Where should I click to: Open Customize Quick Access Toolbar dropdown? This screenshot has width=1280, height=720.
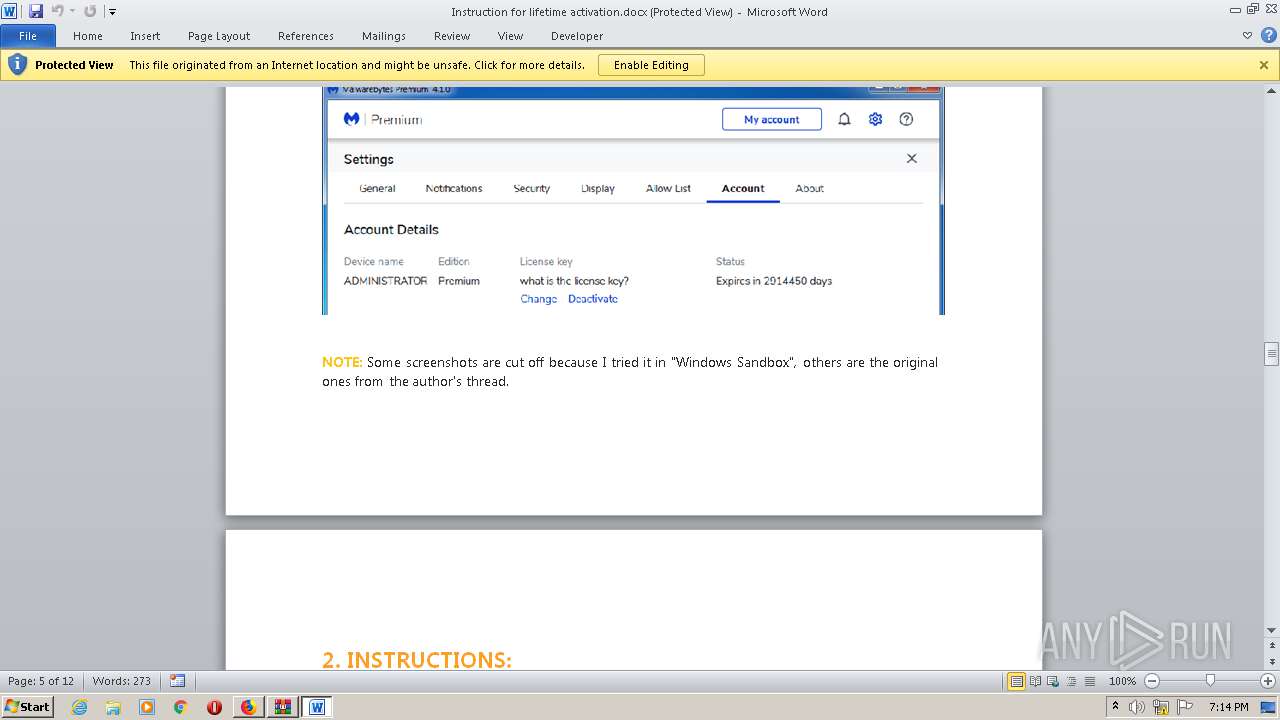click(x=112, y=12)
